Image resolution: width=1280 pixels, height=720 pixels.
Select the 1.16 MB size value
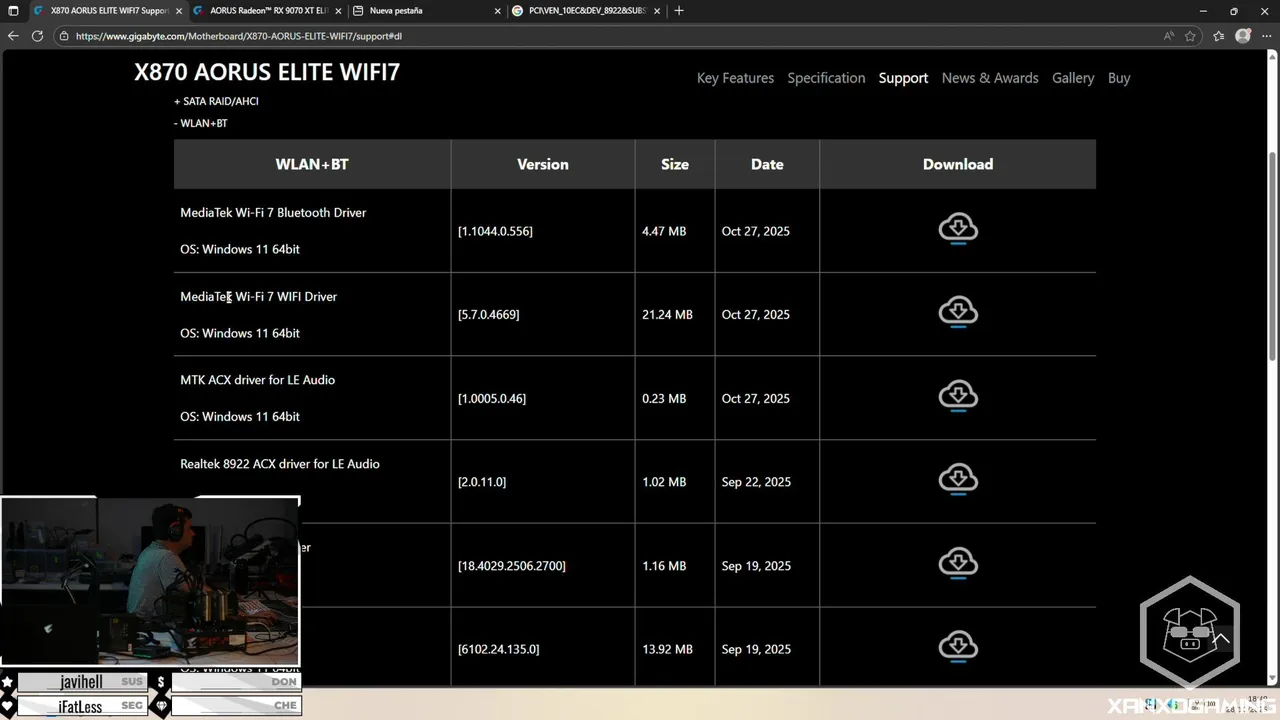point(664,566)
